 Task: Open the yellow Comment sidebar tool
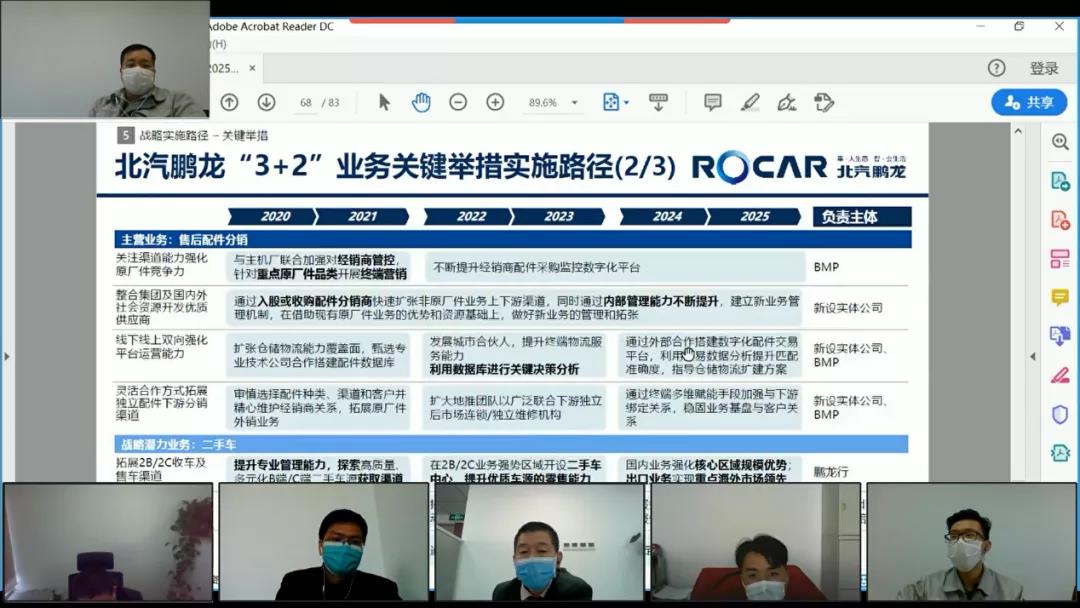click(1060, 297)
